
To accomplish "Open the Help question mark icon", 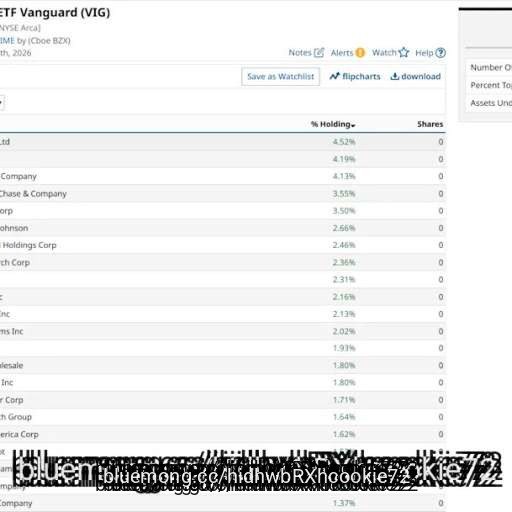I will (441, 53).
